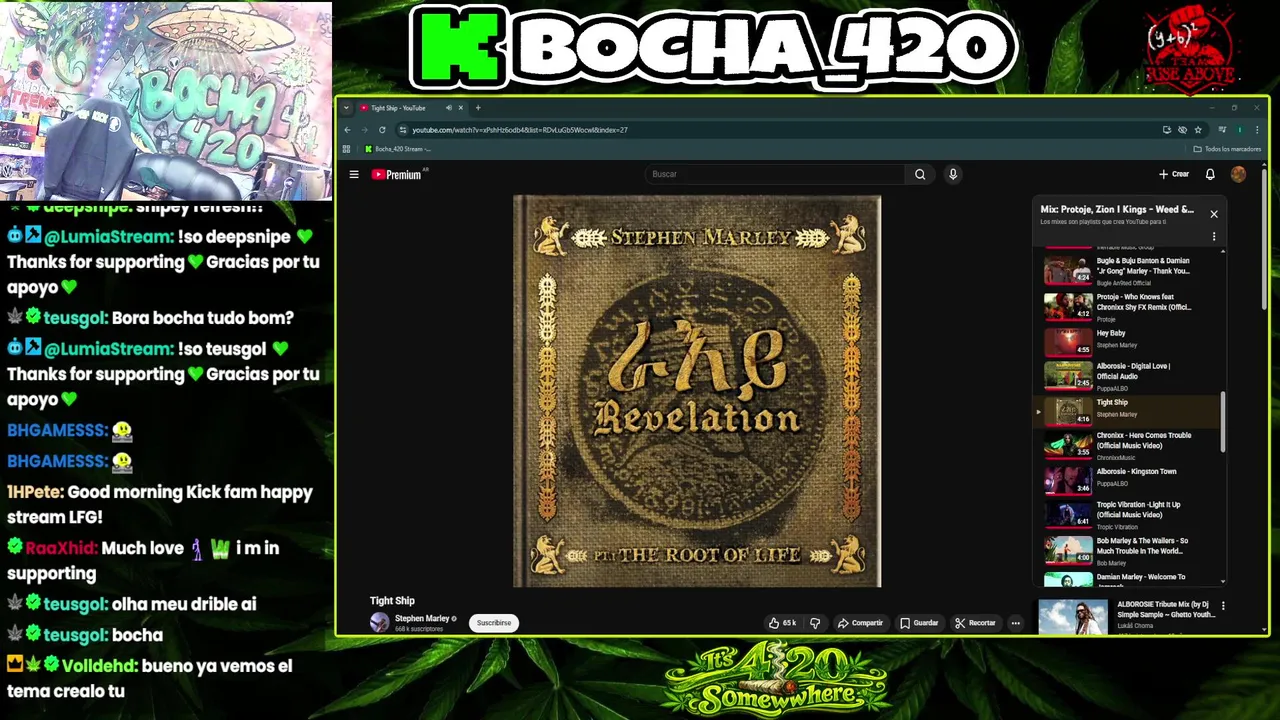Open a new browser tab
This screenshot has width=1280, height=720.
coord(478,108)
